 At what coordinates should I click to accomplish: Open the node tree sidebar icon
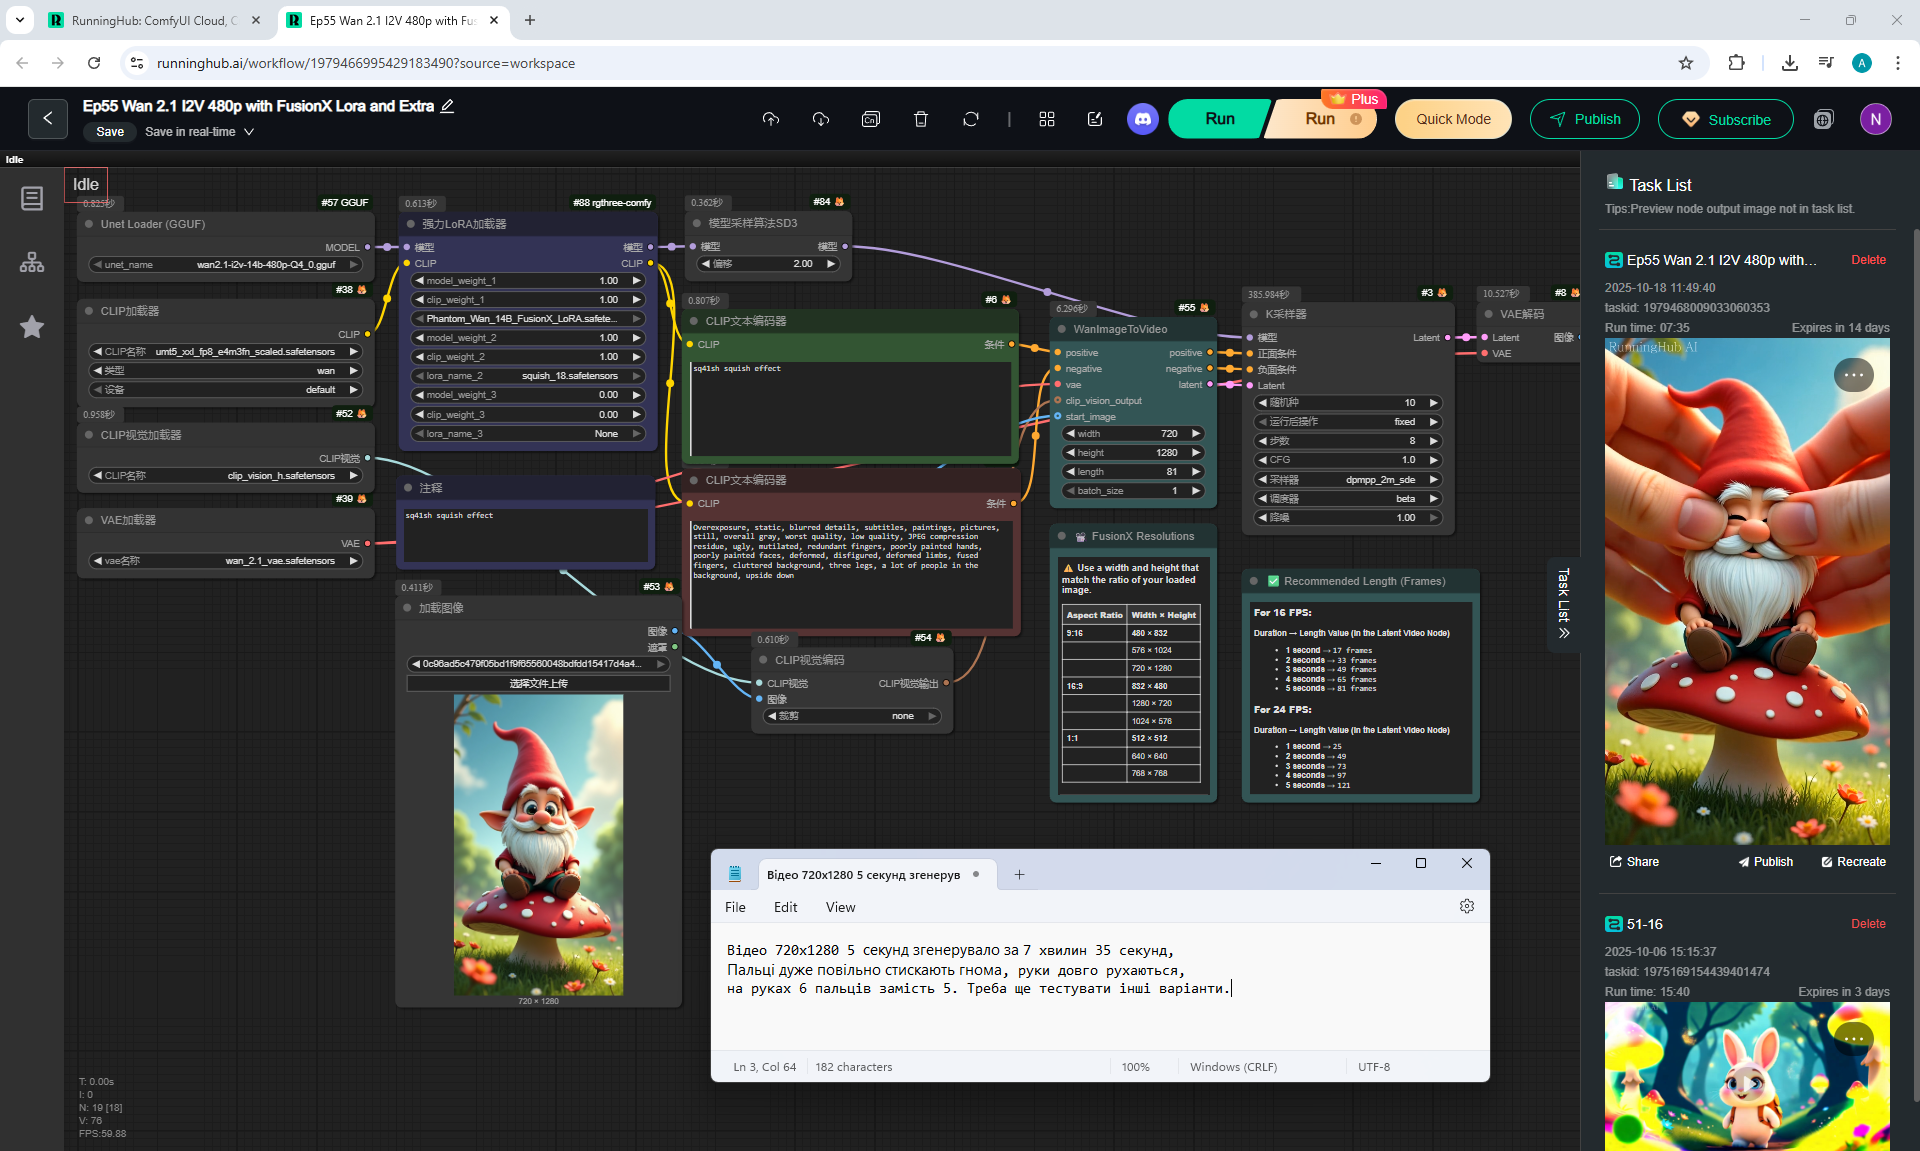pyautogui.click(x=32, y=263)
